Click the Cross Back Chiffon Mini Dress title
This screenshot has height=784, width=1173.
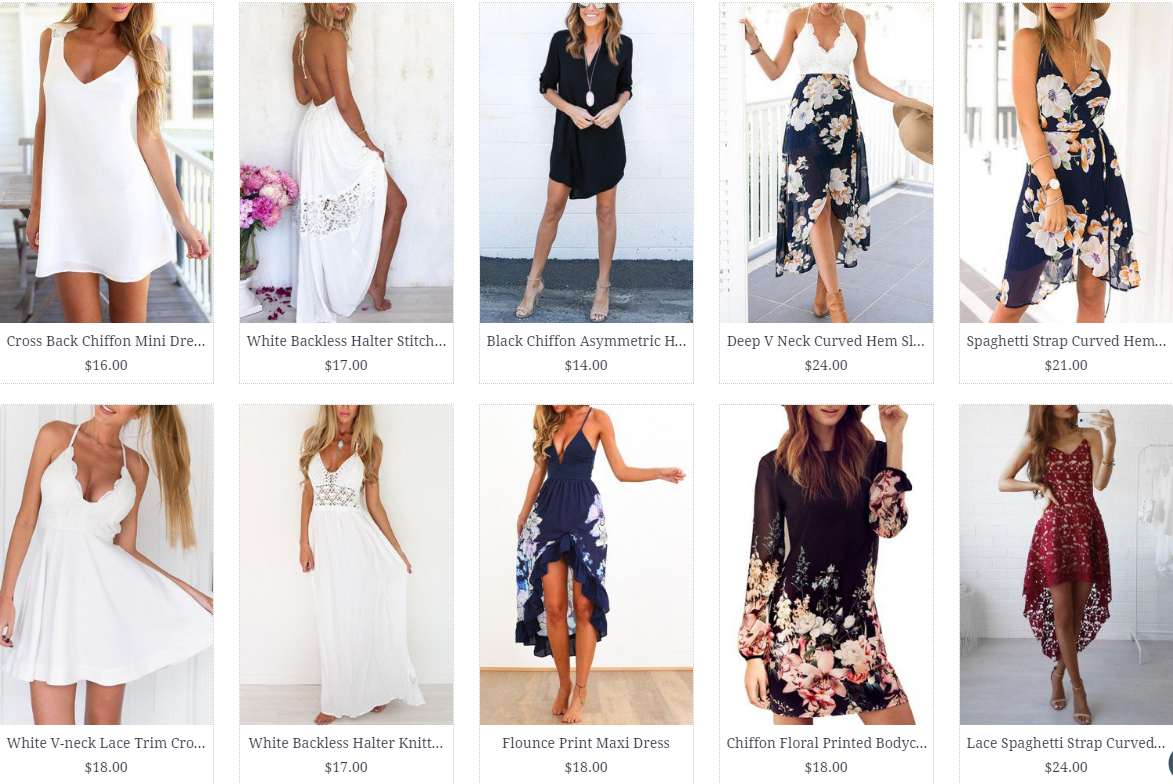click(x=105, y=341)
